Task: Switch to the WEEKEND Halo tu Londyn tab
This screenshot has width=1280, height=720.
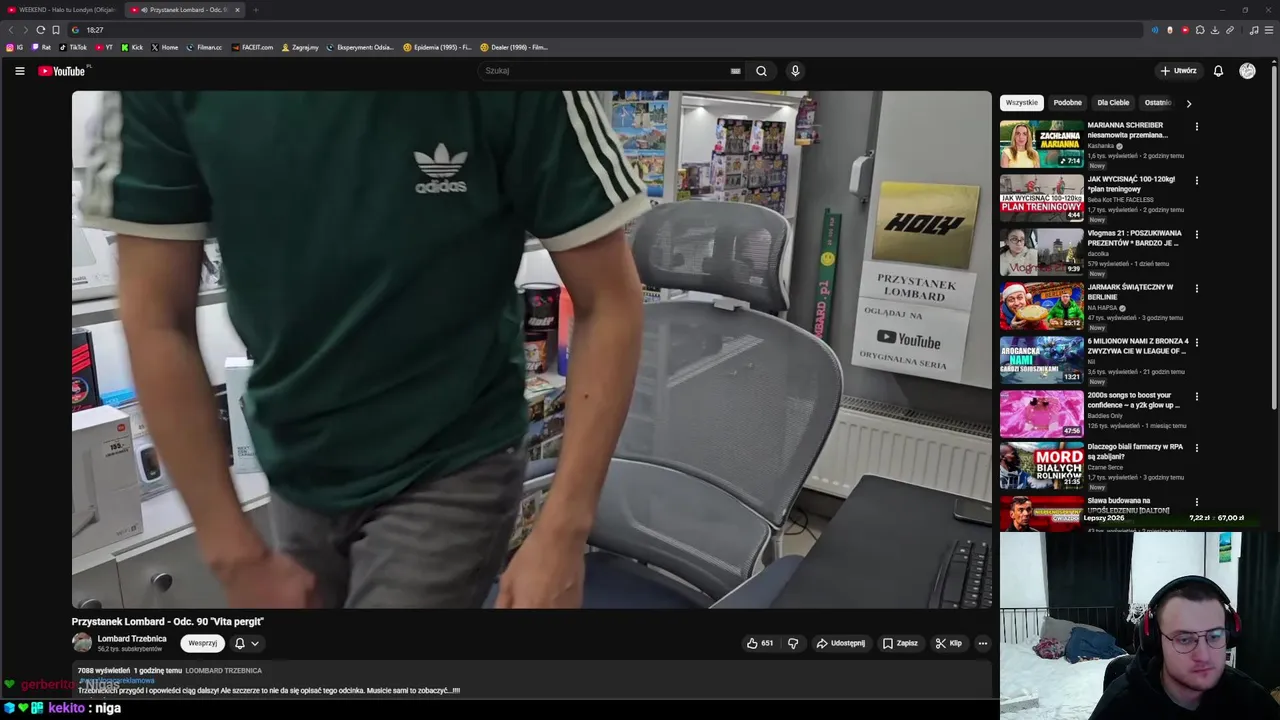Action: 60,10
